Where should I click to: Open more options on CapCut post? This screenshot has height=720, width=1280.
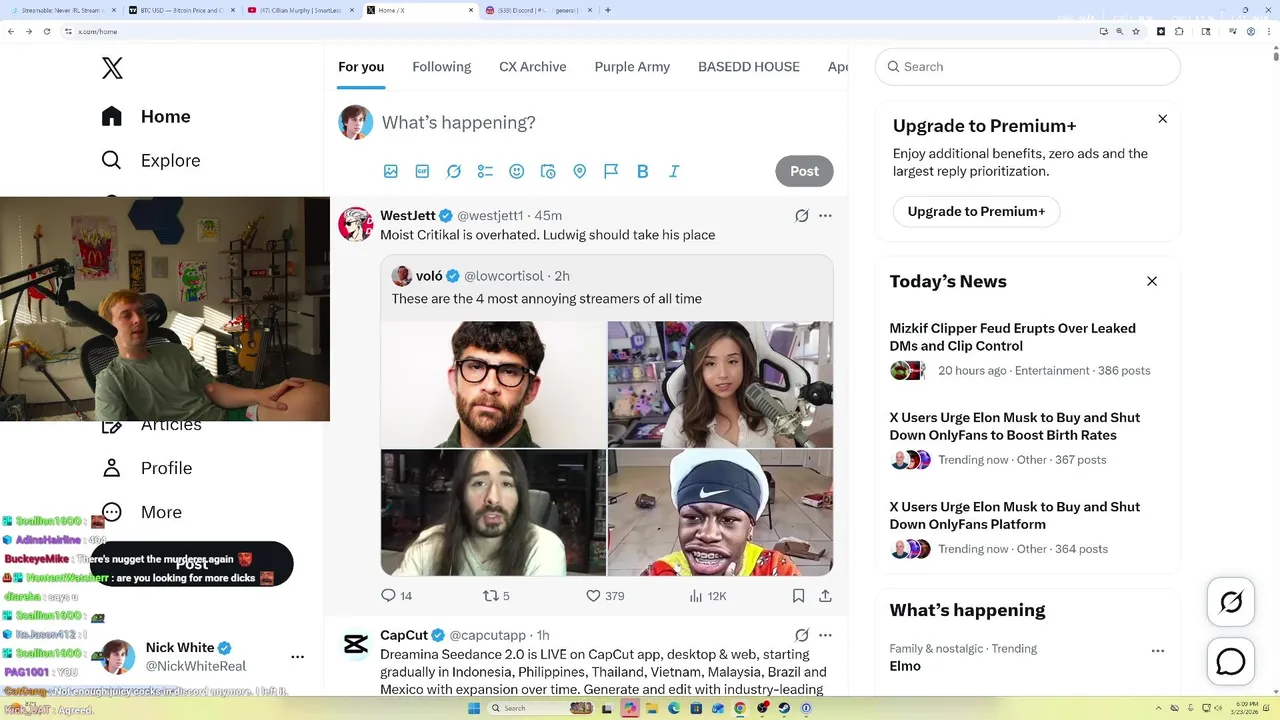(825, 635)
